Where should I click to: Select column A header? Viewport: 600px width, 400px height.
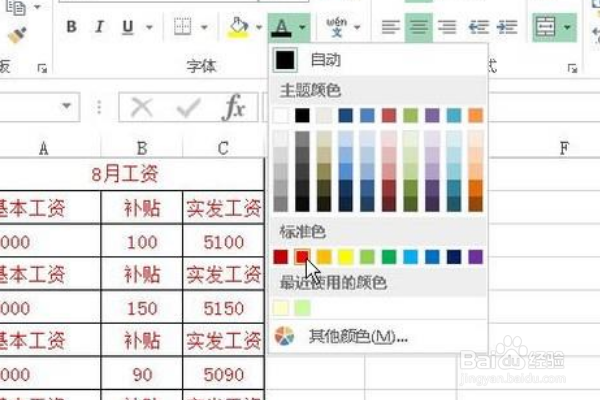click(x=50, y=148)
